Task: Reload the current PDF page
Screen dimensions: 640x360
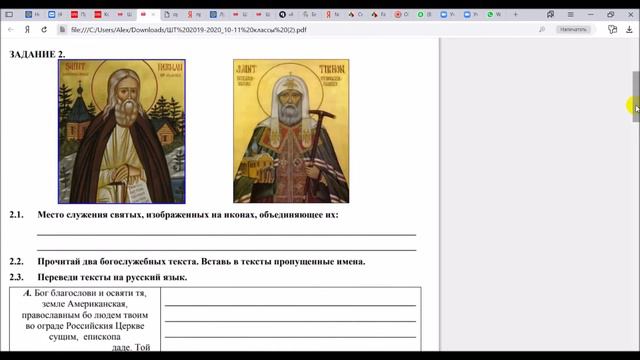Action: (44, 29)
